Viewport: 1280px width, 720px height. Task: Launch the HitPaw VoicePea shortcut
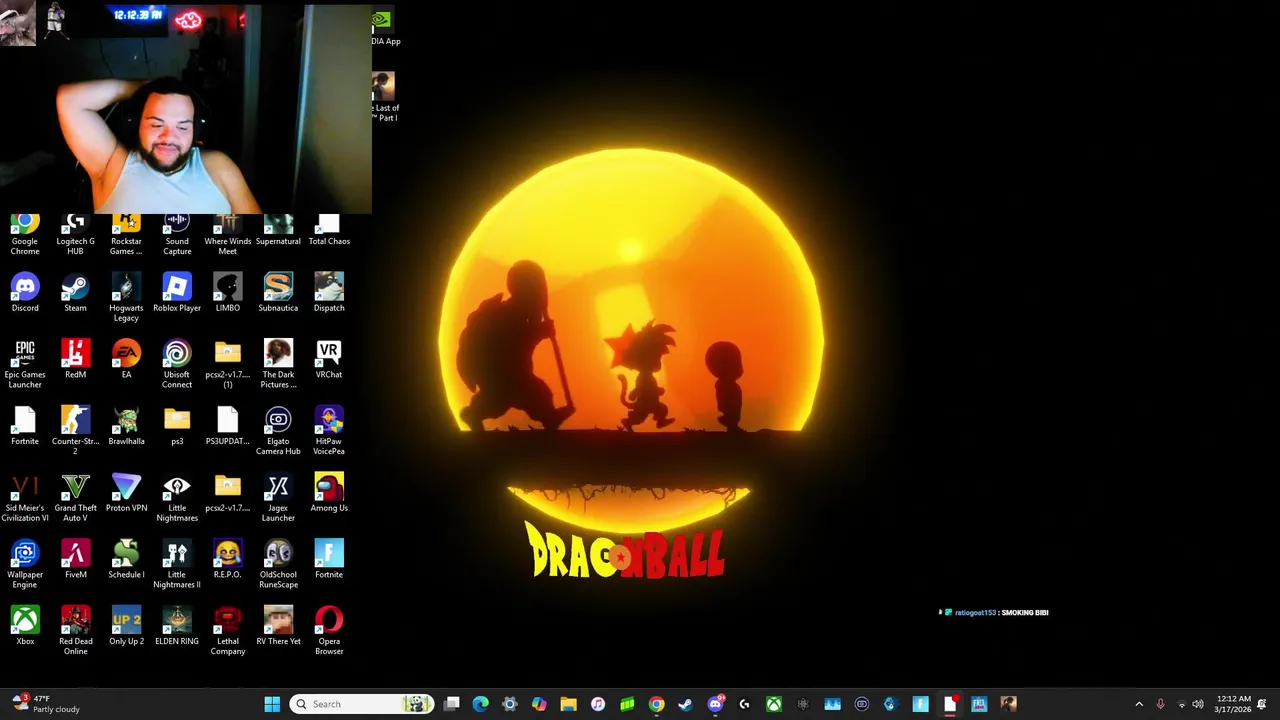click(329, 431)
